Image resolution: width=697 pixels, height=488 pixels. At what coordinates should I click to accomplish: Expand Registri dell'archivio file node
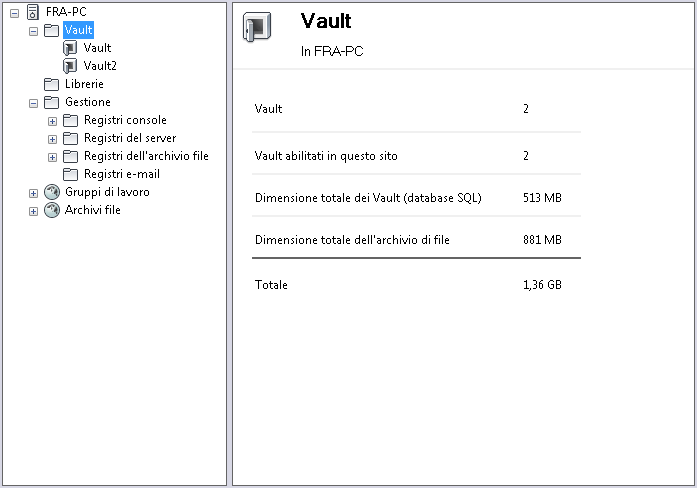pyautogui.click(x=52, y=157)
